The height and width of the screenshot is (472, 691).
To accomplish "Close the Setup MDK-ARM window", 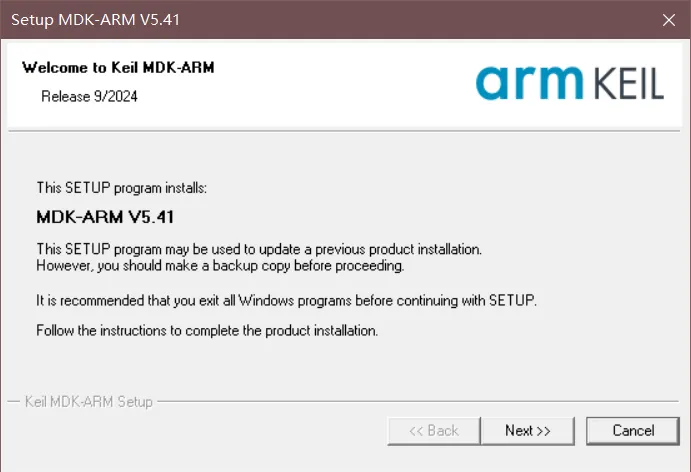I will pos(668,19).
